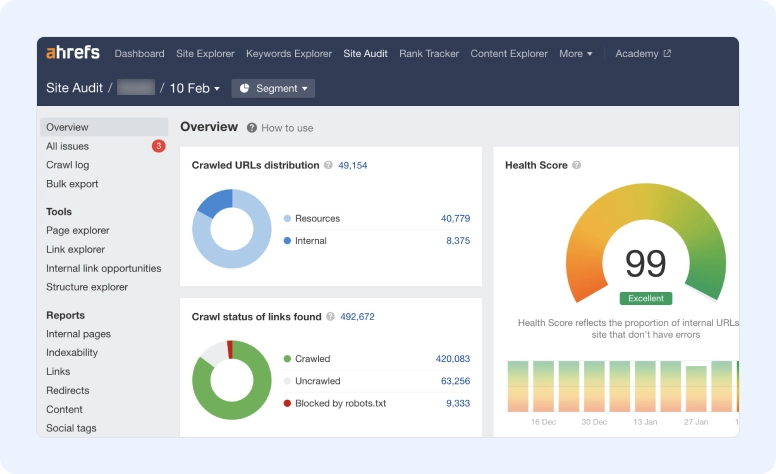Click the green Crawled legend dot
776x474 pixels.
(x=287, y=359)
